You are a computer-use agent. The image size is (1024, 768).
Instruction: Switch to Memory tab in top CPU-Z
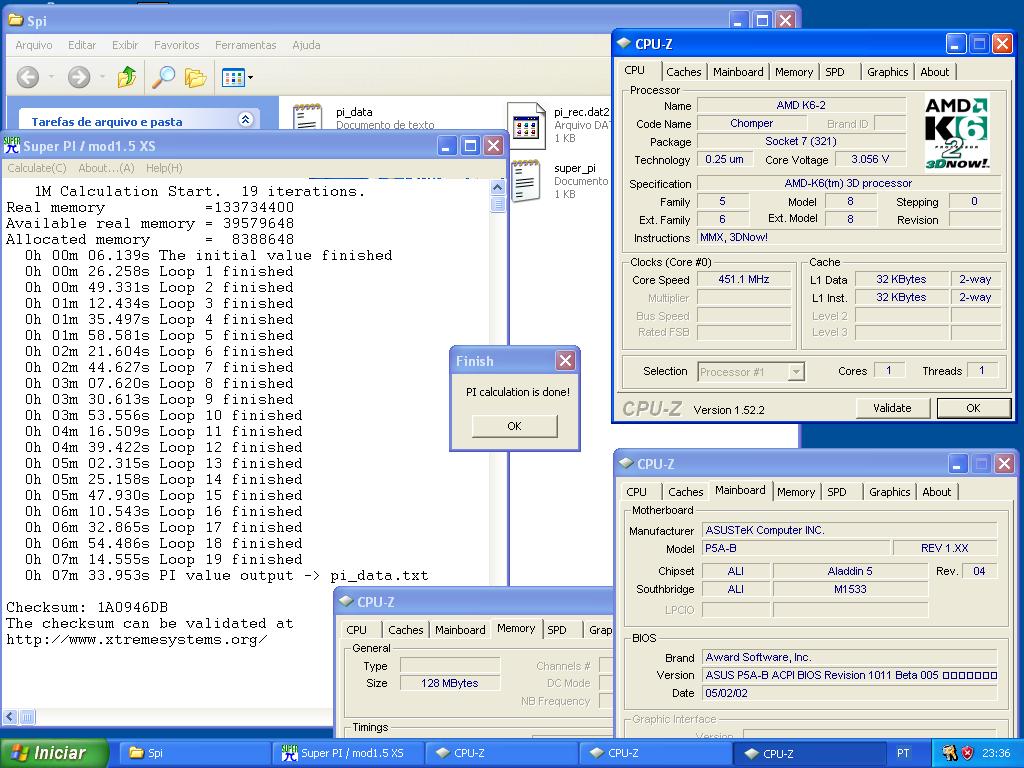(793, 72)
